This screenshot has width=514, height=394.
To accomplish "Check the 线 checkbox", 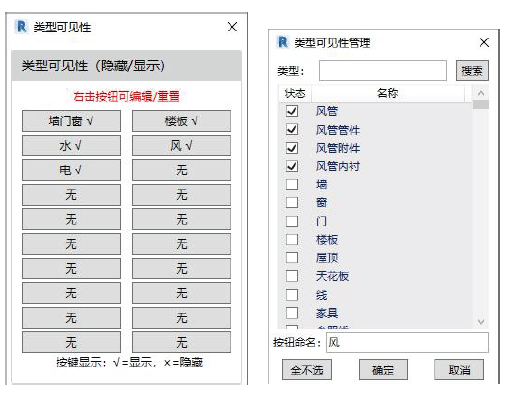I will (292, 295).
